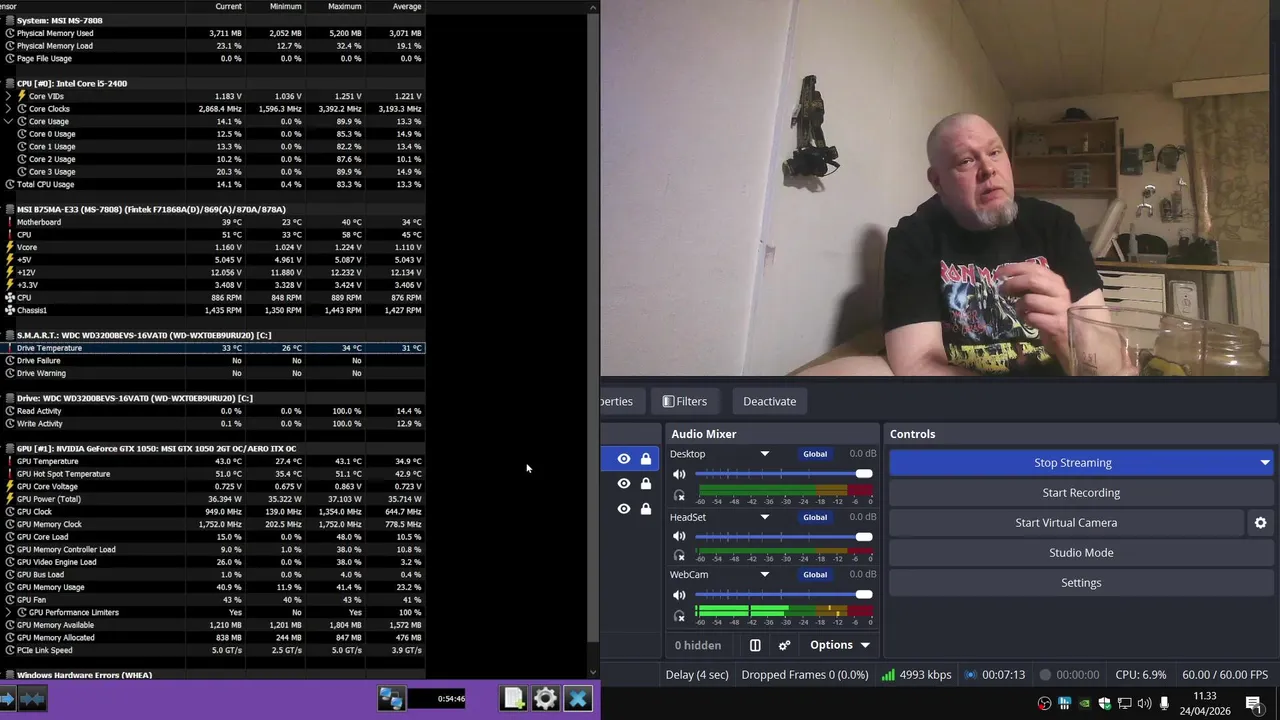Click the Deactivate button
This screenshot has width=1280, height=720.
770,401
